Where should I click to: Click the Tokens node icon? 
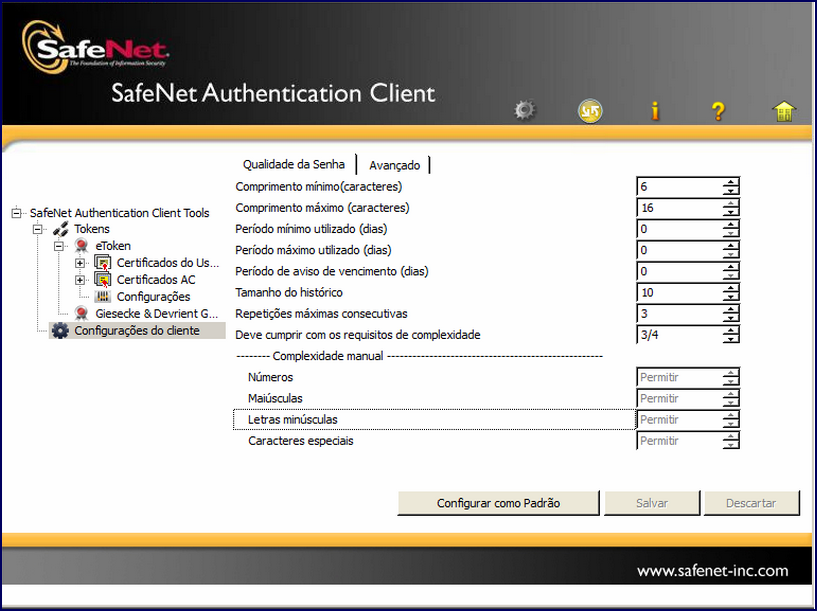[60, 229]
